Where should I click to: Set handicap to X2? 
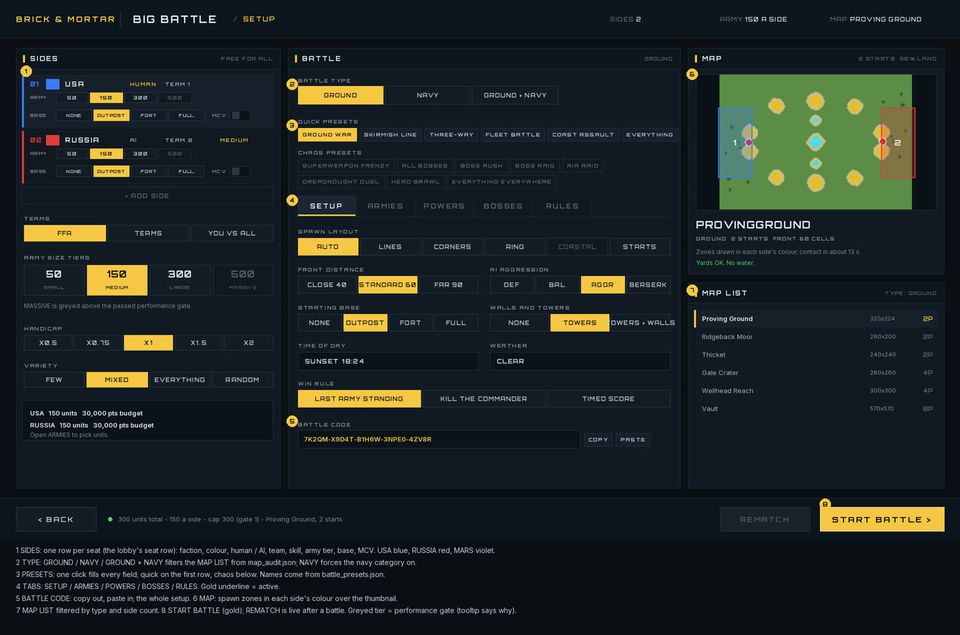pos(249,343)
